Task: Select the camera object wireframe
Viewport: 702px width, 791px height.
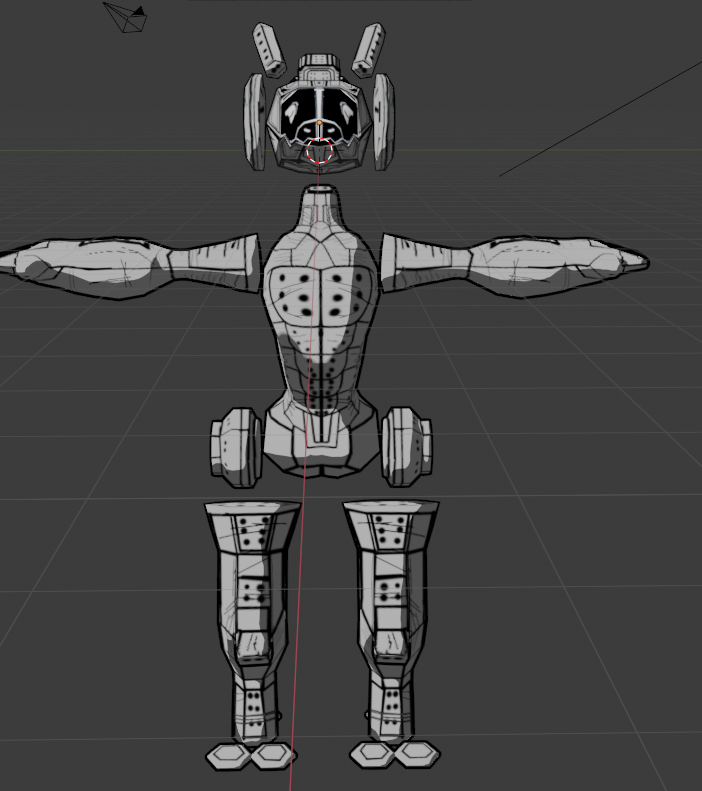Action: (127, 17)
